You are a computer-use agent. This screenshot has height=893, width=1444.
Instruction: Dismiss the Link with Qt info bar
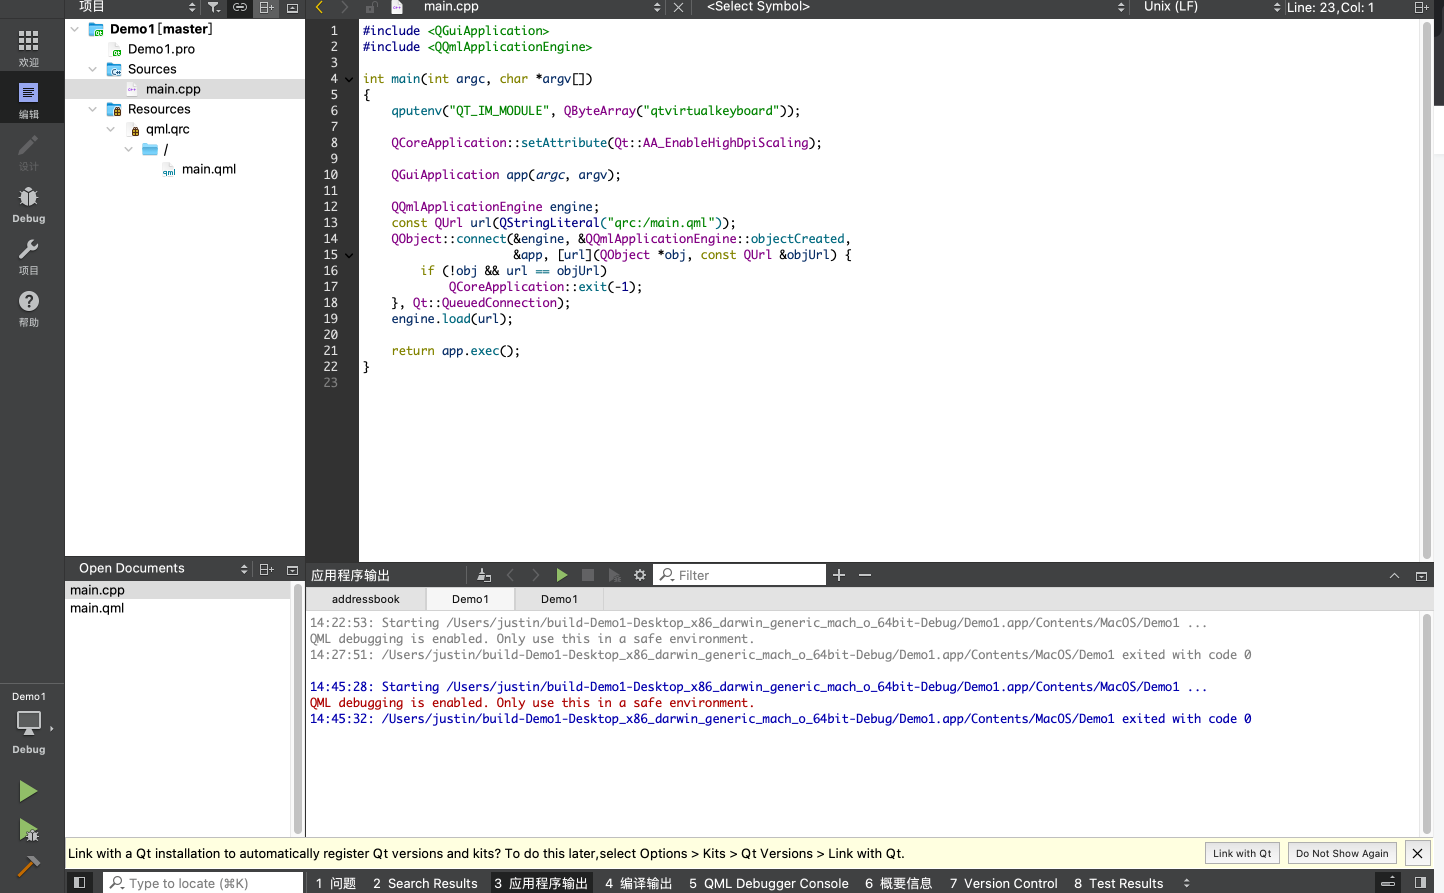point(1417,853)
